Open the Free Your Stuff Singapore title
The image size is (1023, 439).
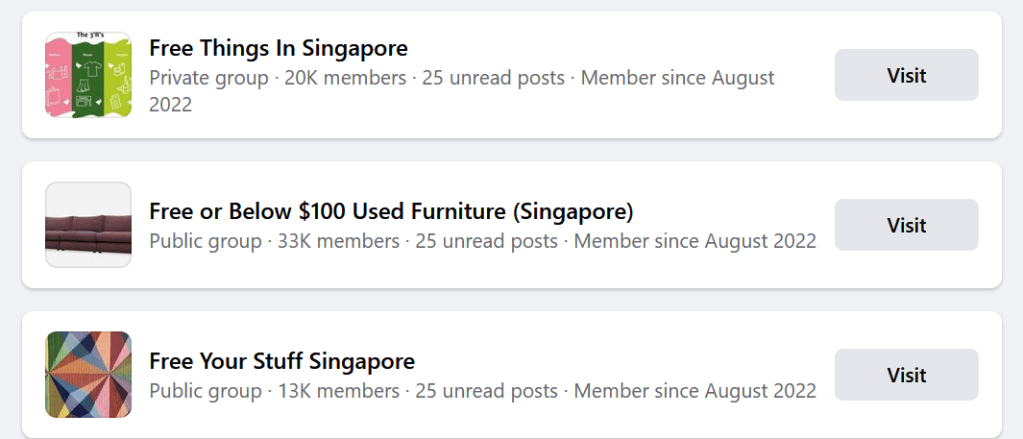coord(281,361)
